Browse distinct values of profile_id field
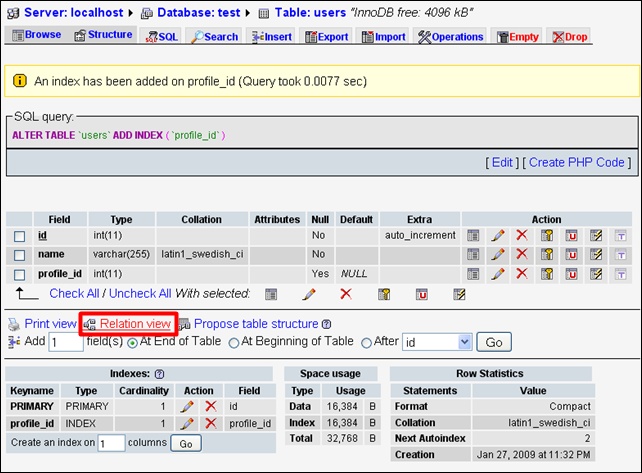Viewport: 642px width, 473px height. pyautogui.click(x=473, y=274)
